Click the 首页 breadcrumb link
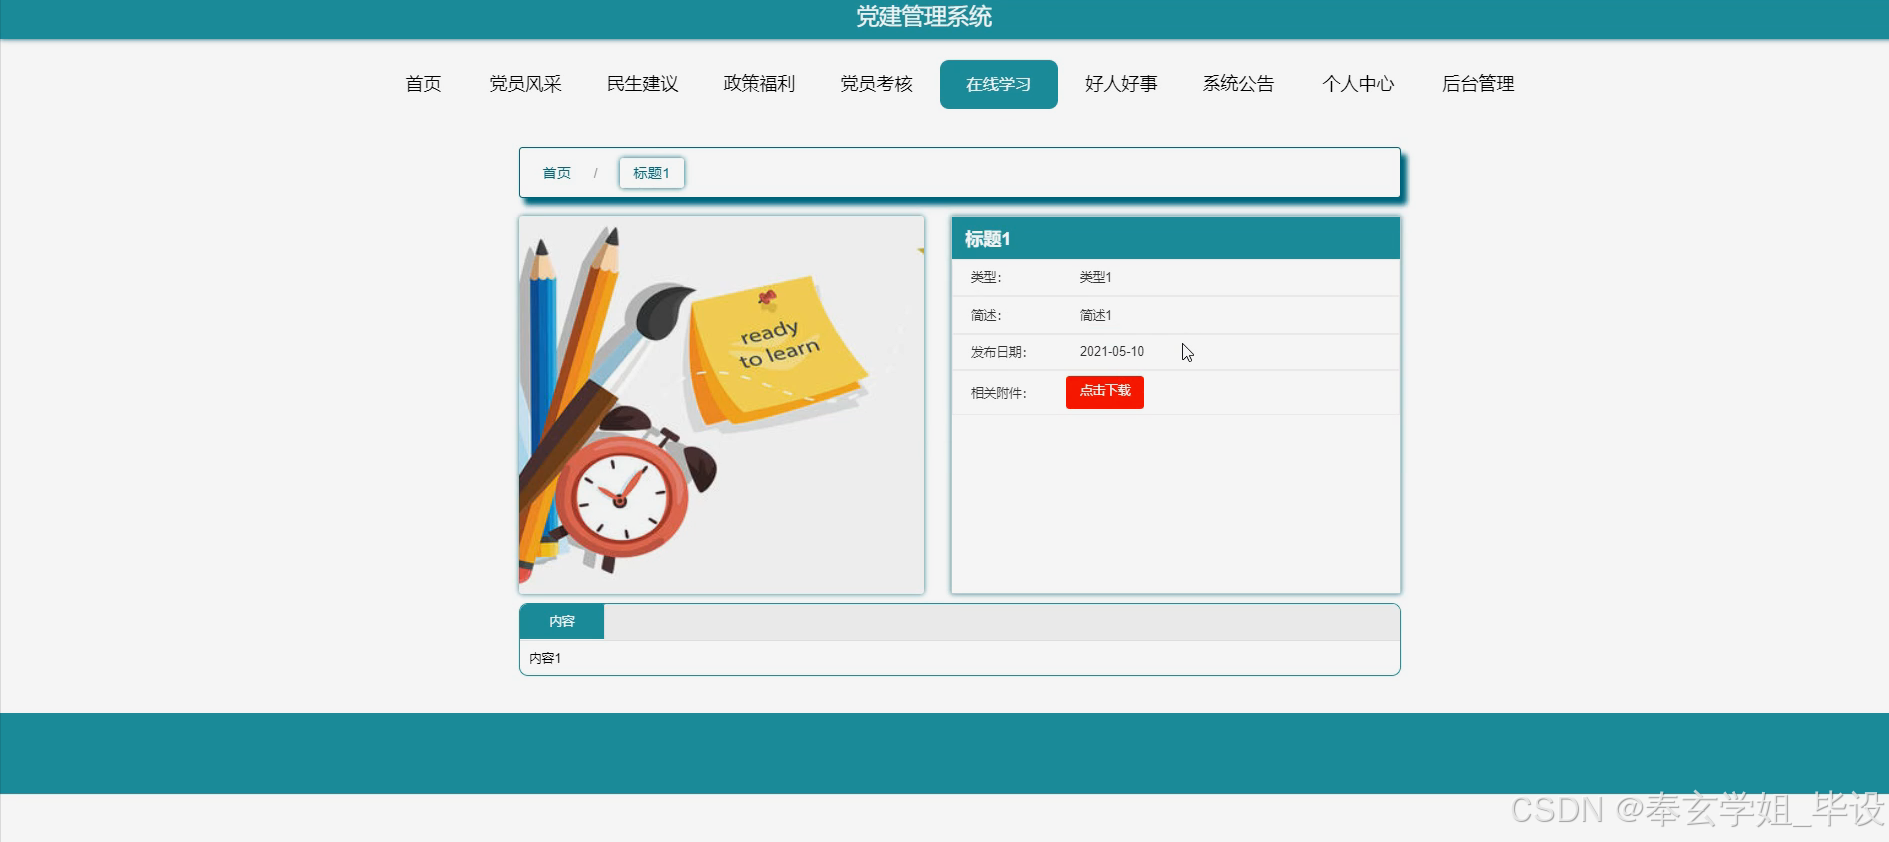 (556, 173)
